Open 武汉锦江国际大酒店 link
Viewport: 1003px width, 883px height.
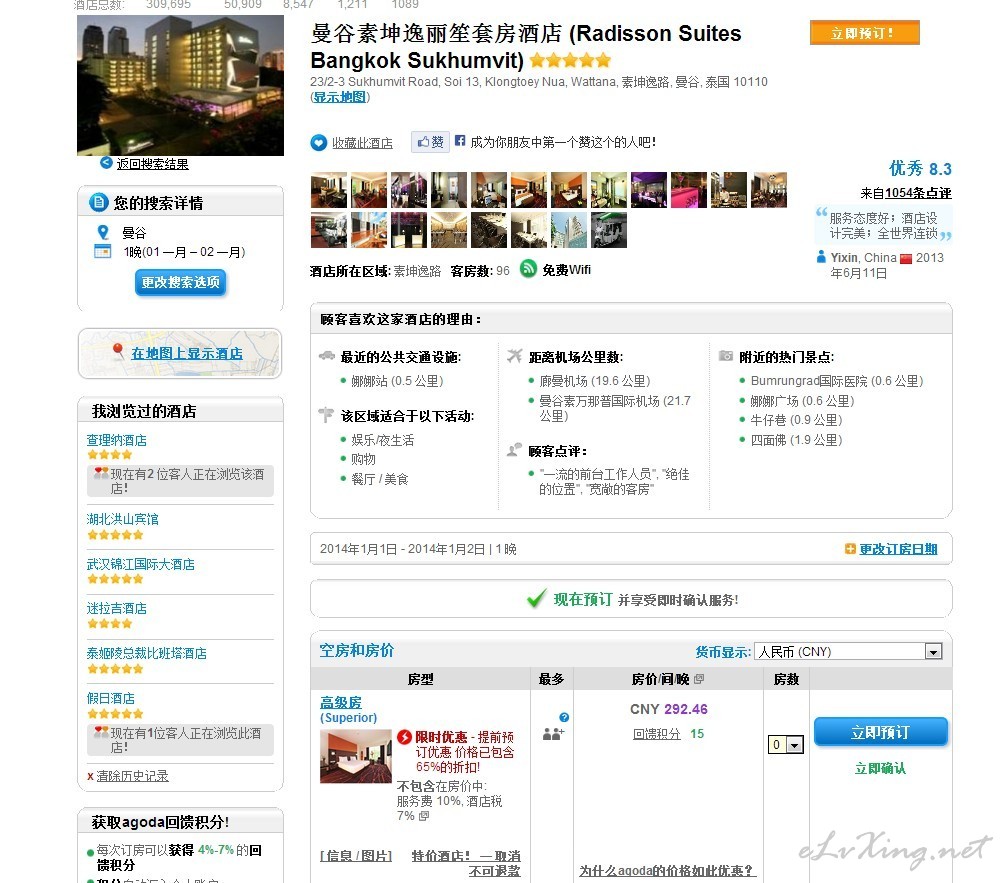tap(141, 564)
